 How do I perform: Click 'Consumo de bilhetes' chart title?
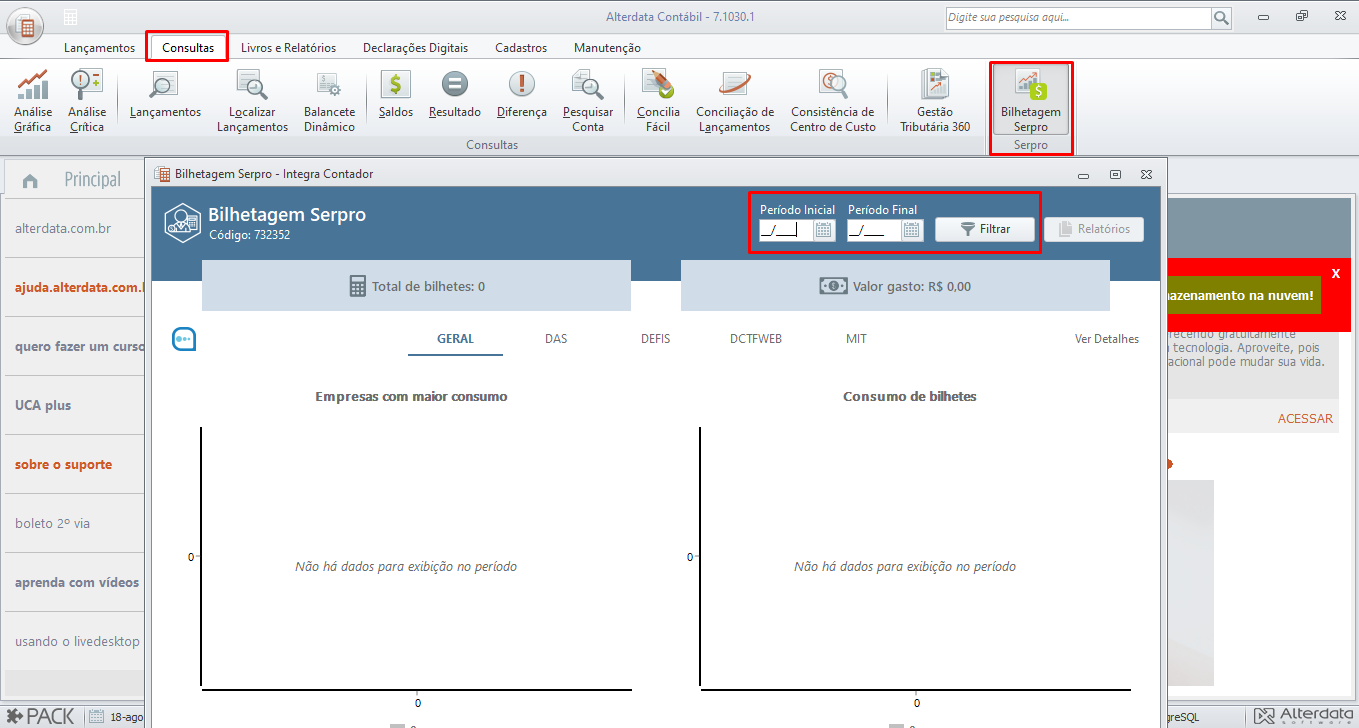(x=910, y=396)
